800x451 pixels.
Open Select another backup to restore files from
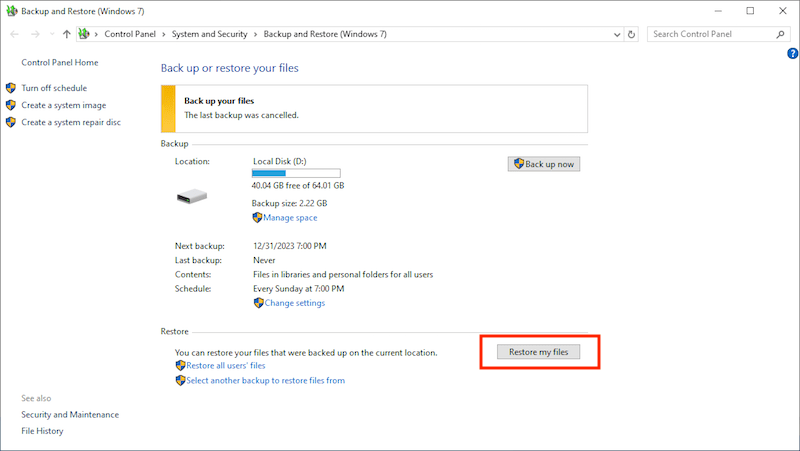tap(265, 380)
